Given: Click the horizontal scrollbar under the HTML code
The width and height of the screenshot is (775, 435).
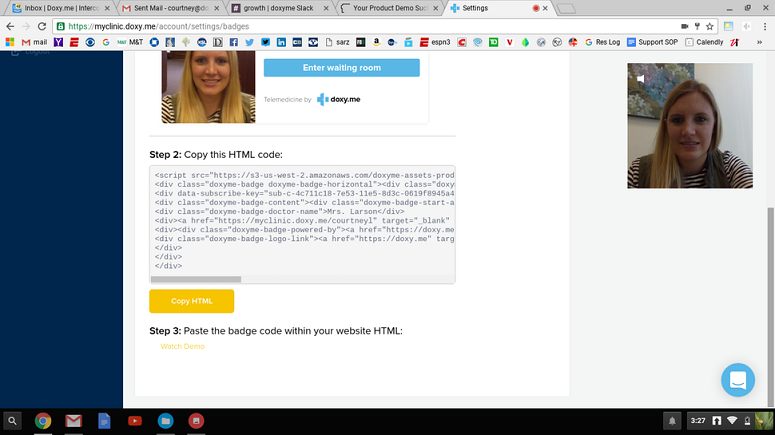Looking at the screenshot, I should pos(196,279).
